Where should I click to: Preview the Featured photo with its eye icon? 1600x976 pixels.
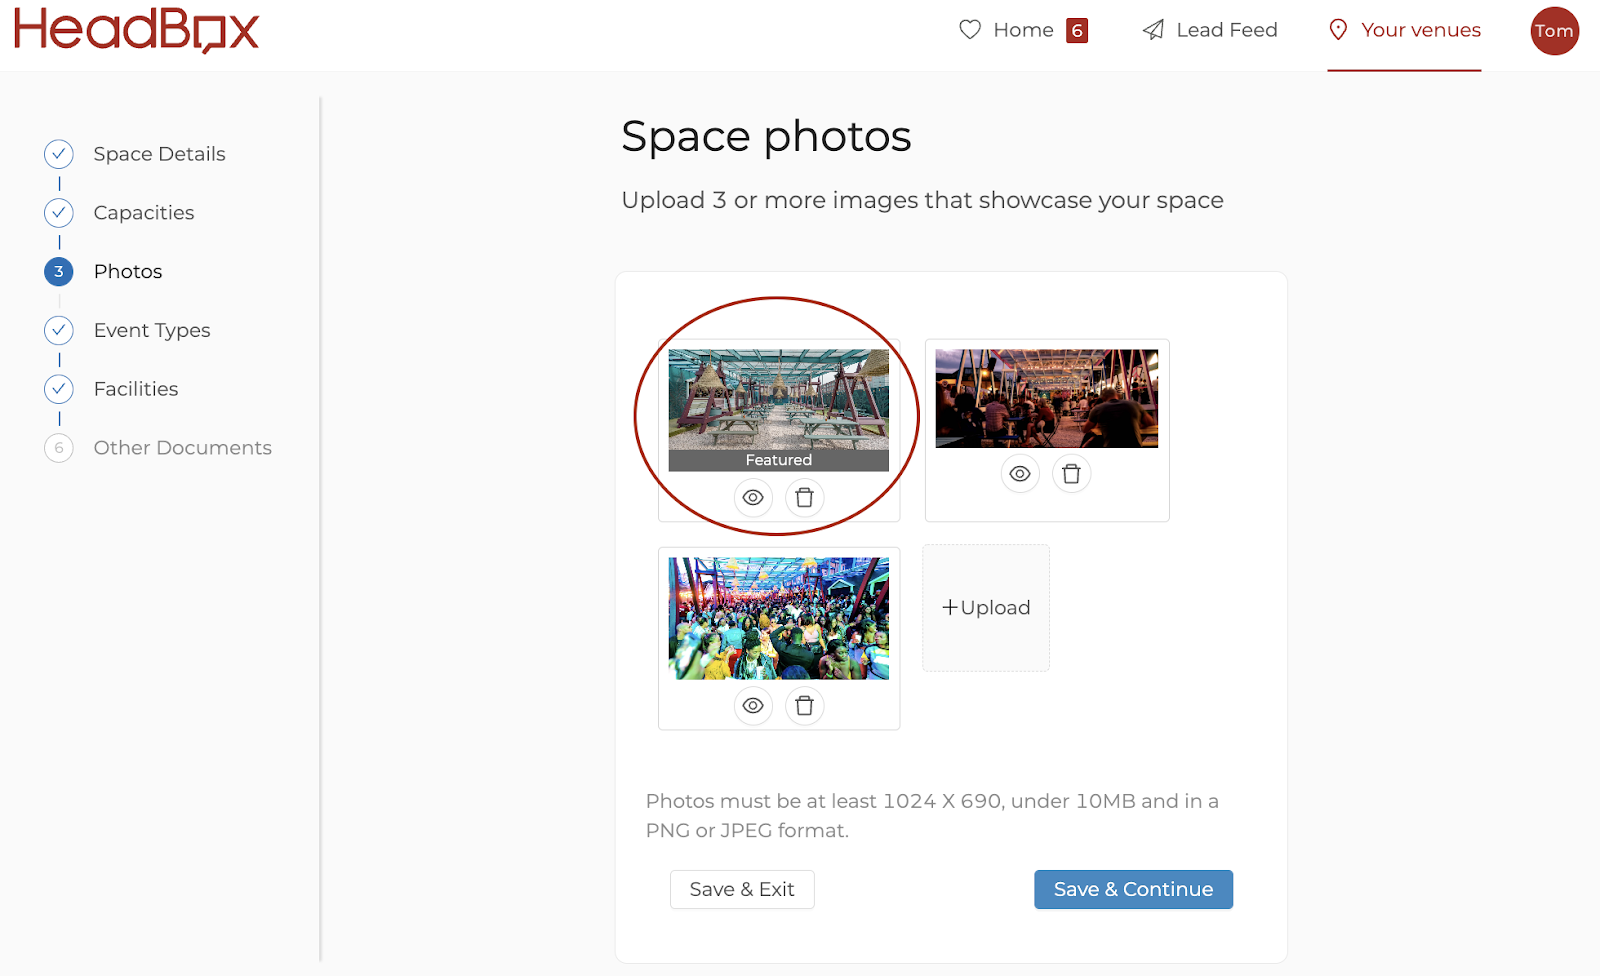click(753, 497)
